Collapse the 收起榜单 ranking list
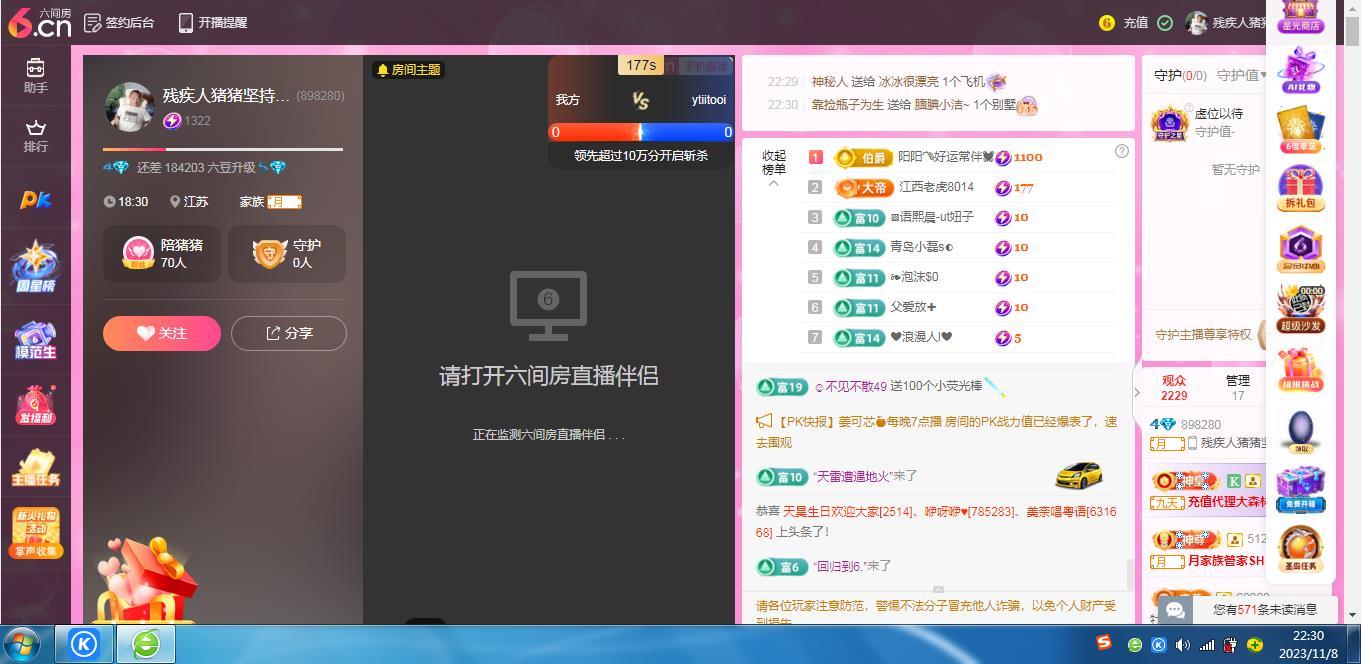The height and width of the screenshot is (664, 1361). click(774, 168)
